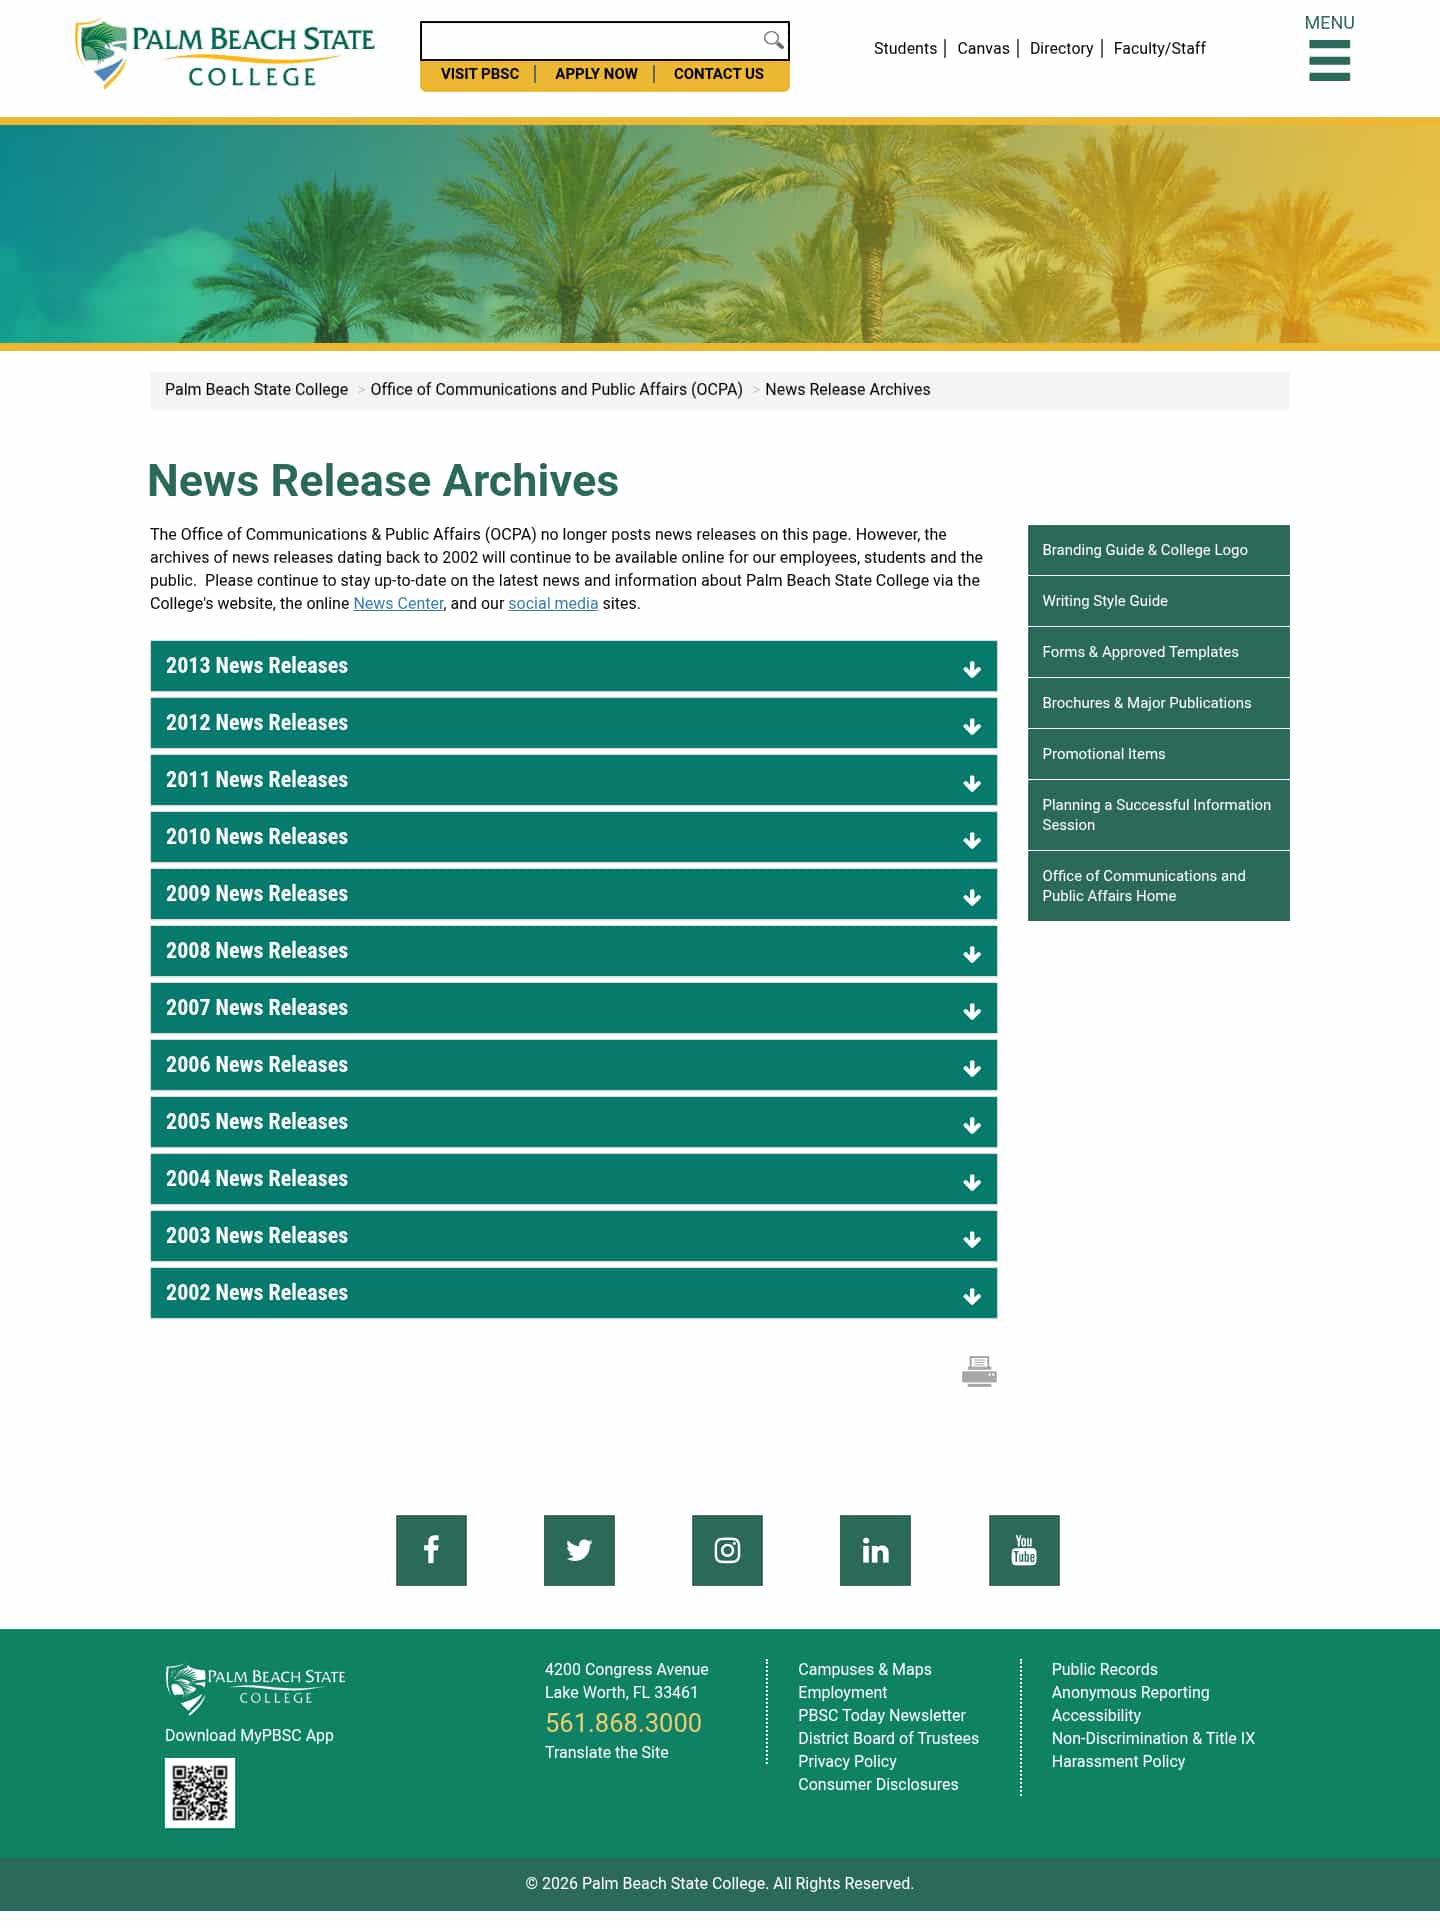Viewport: 1440px width, 1929px height.
Task: Open the Faculty/Staff link in header
Action: (x=1159, y=48)
